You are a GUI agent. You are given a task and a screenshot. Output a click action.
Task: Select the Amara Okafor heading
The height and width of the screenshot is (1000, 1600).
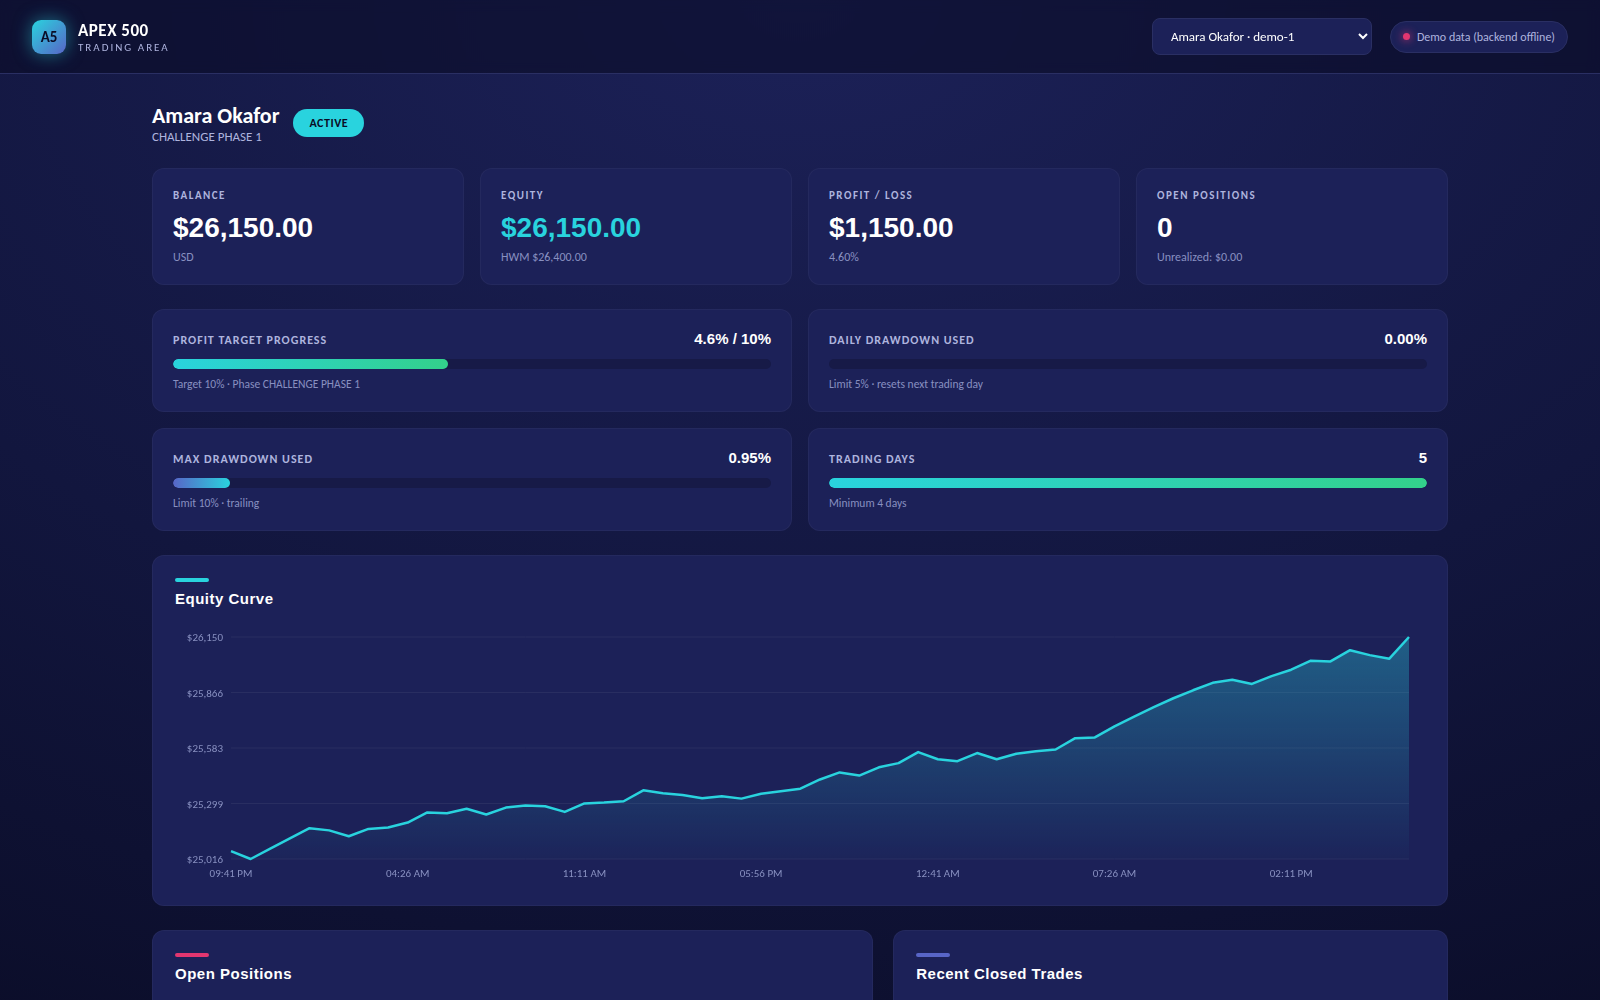point(215,116)
